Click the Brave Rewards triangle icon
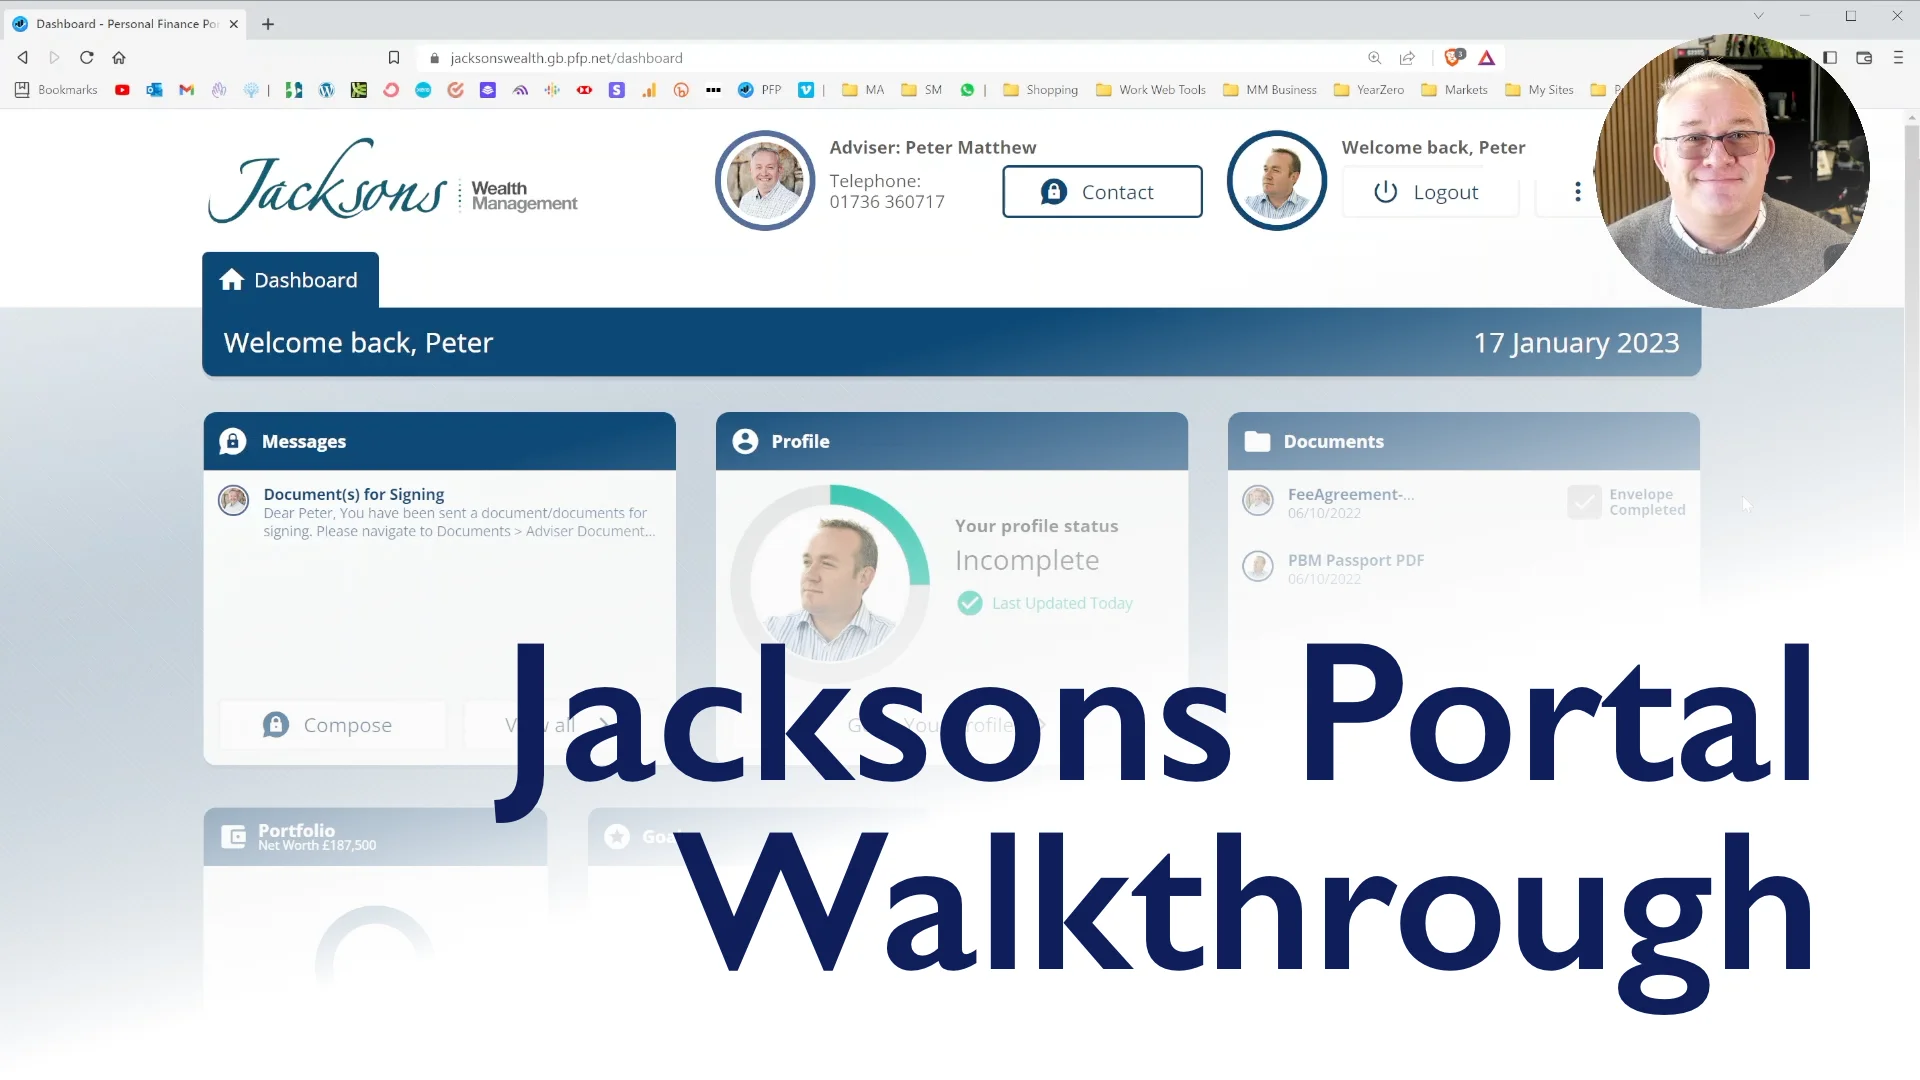The height and width of the screenshot is (1080, 1920). [1487, 58]
